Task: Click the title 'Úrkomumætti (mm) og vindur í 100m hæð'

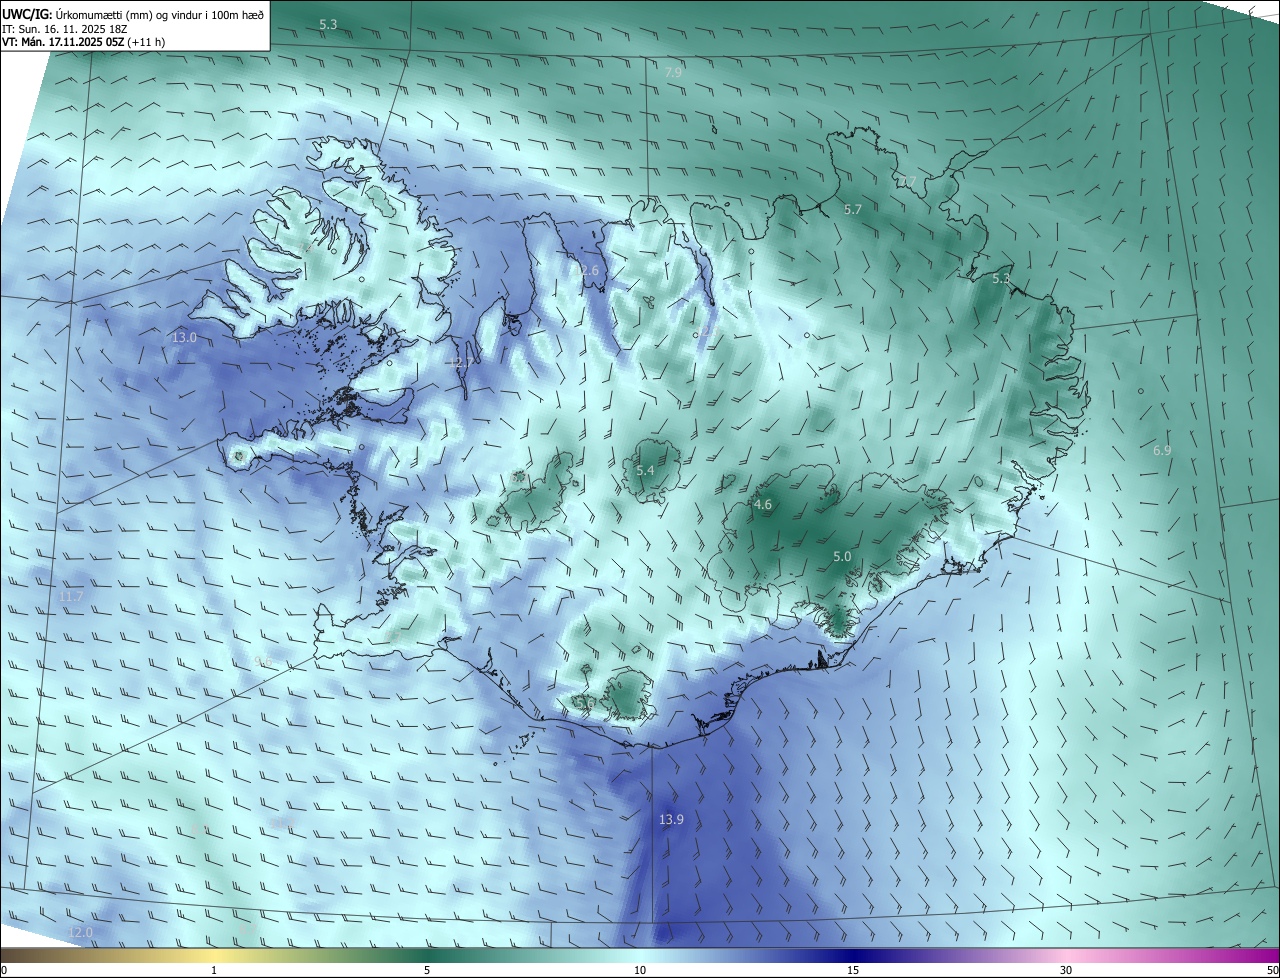Action: [x=160, y=14]
